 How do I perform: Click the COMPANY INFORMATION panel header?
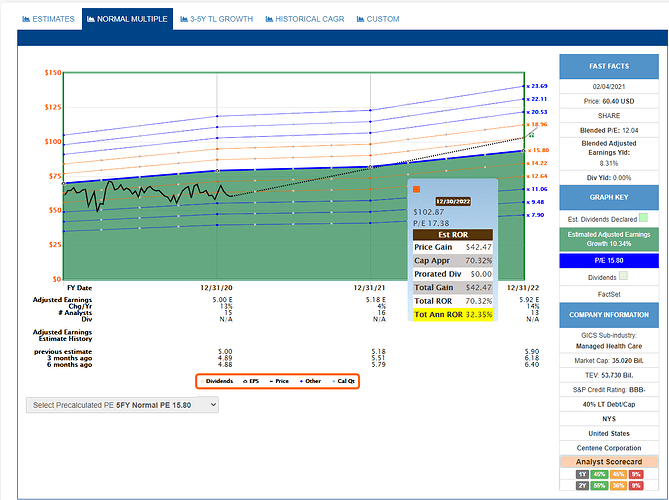coord(609,315)
